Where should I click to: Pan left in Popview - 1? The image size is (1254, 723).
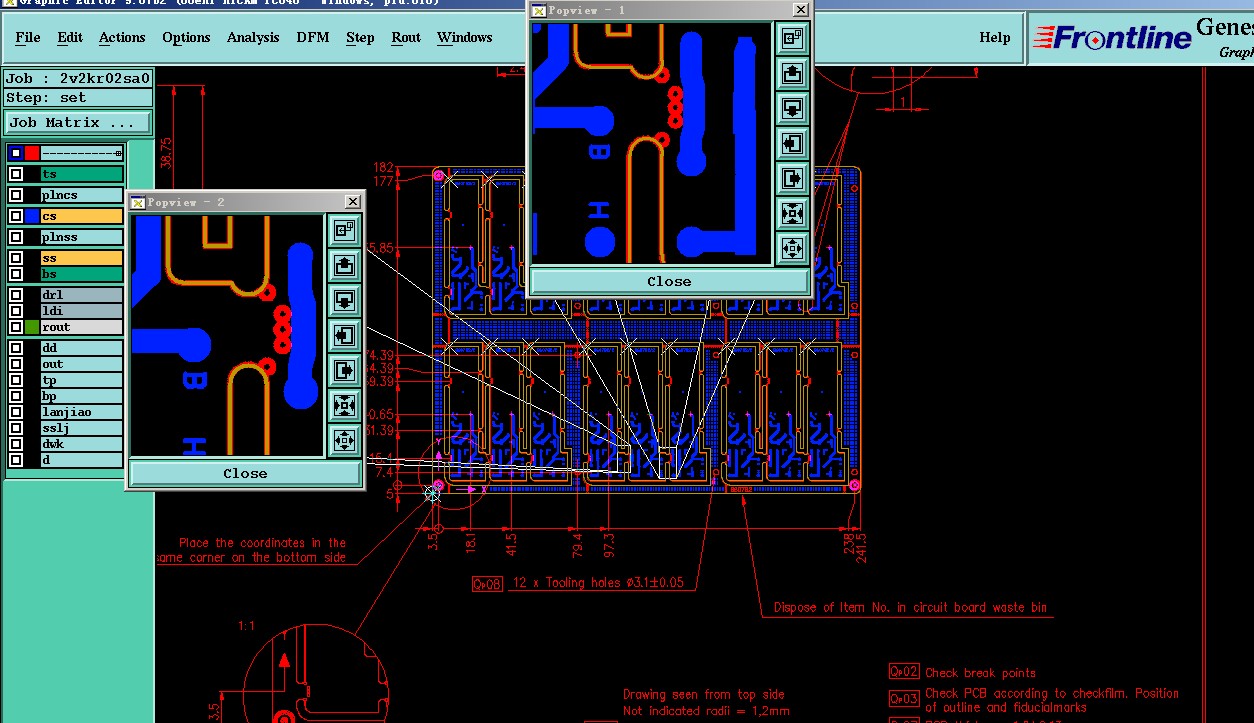click(x=792, y=144)
